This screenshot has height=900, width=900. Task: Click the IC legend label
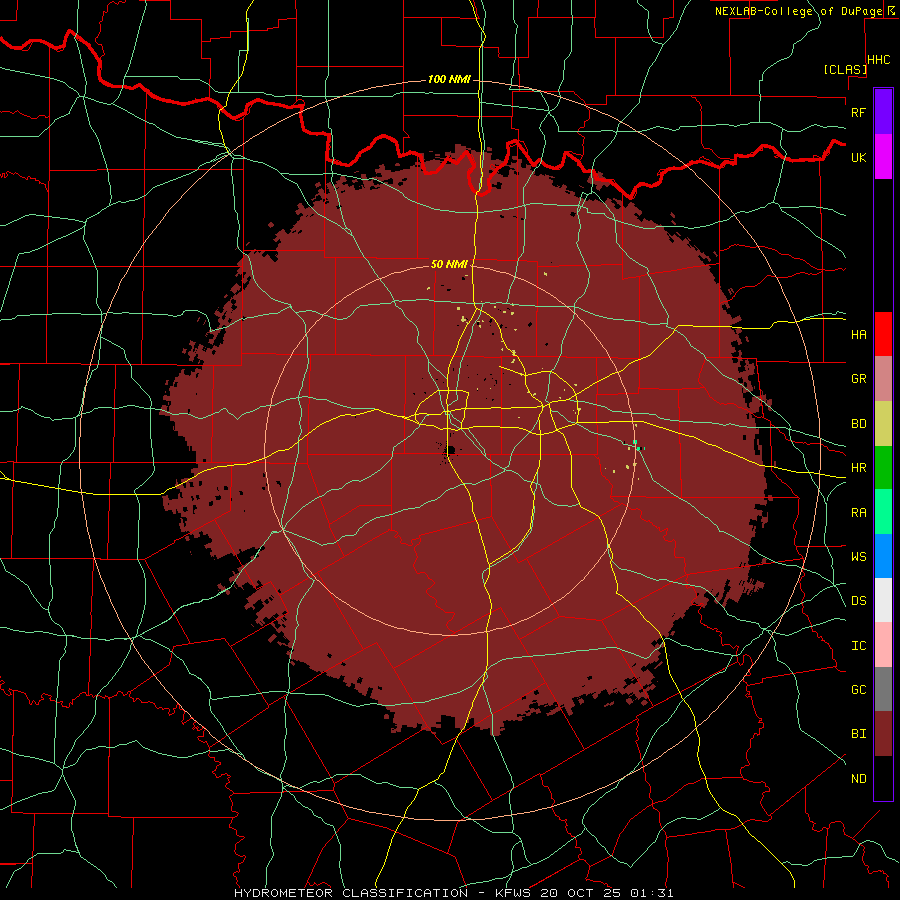[858, 646]
